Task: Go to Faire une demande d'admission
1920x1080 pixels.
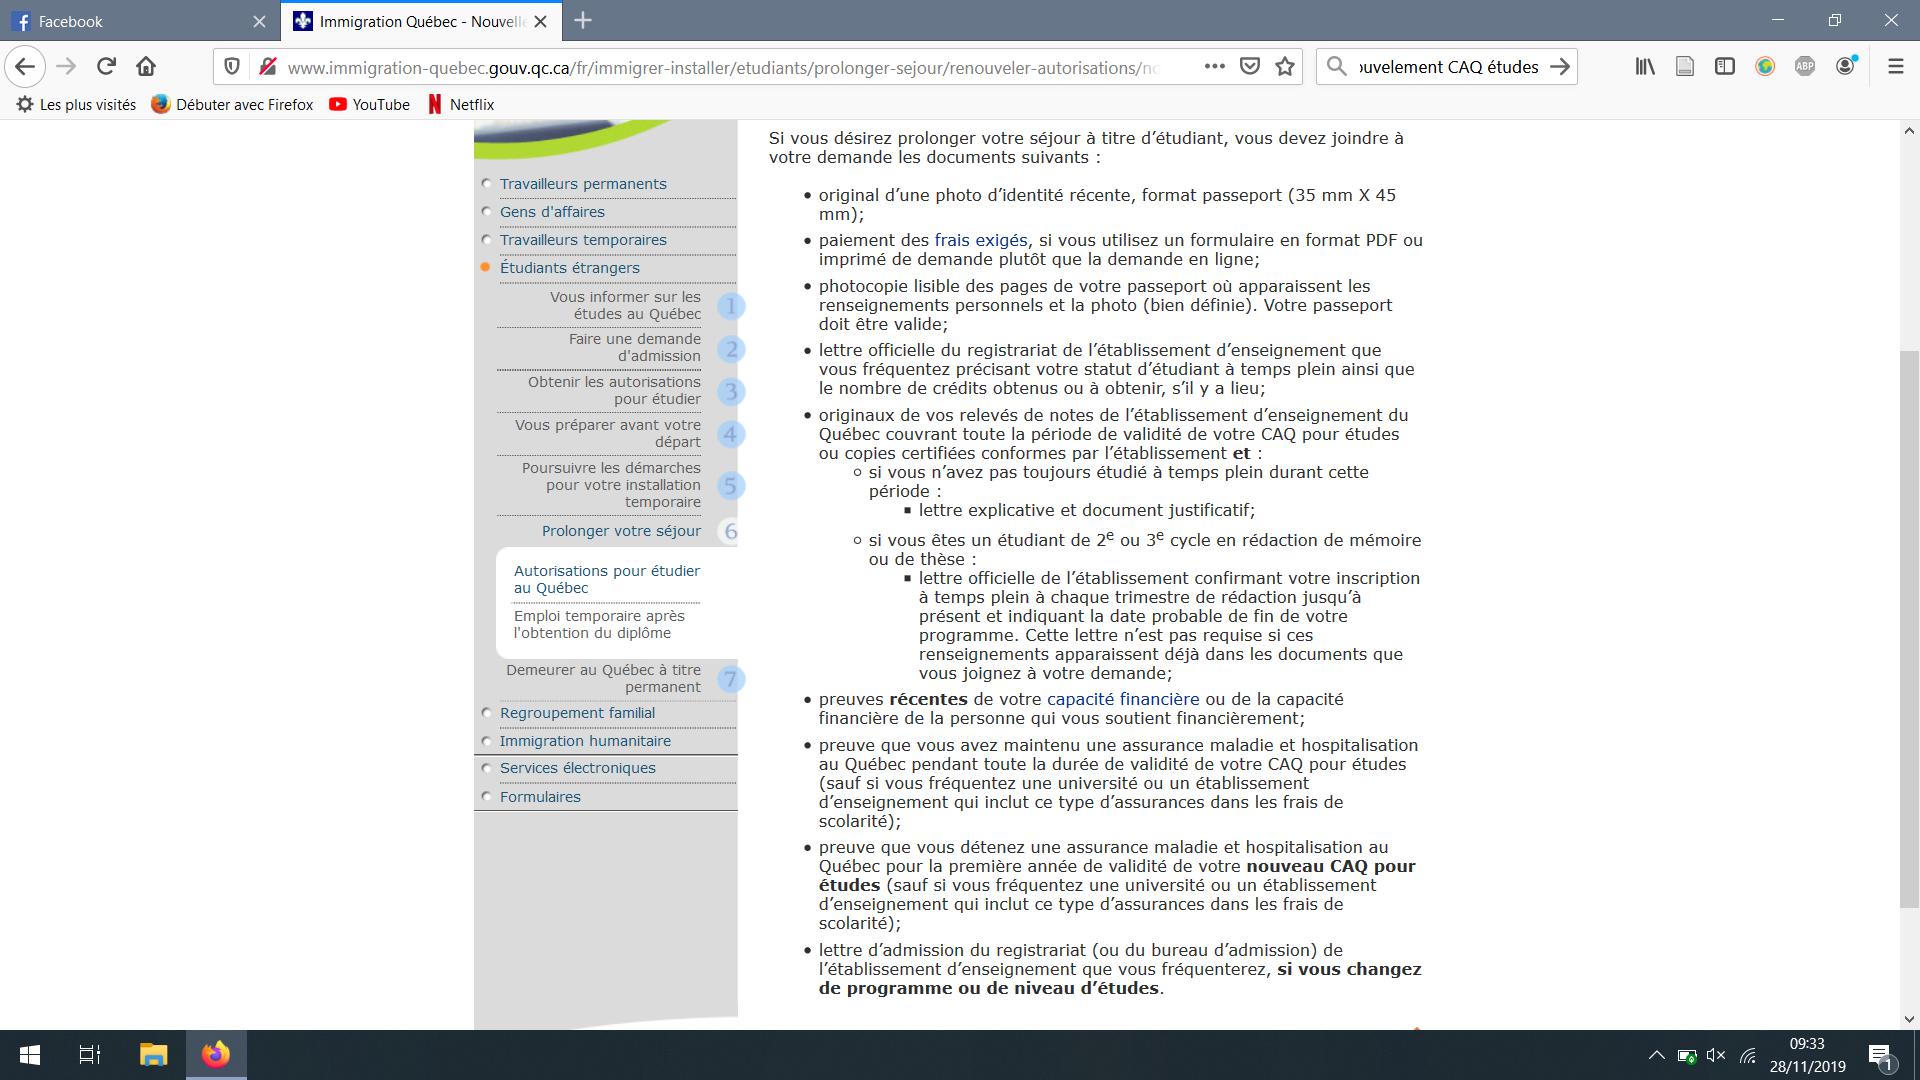Action: (634, 347)
